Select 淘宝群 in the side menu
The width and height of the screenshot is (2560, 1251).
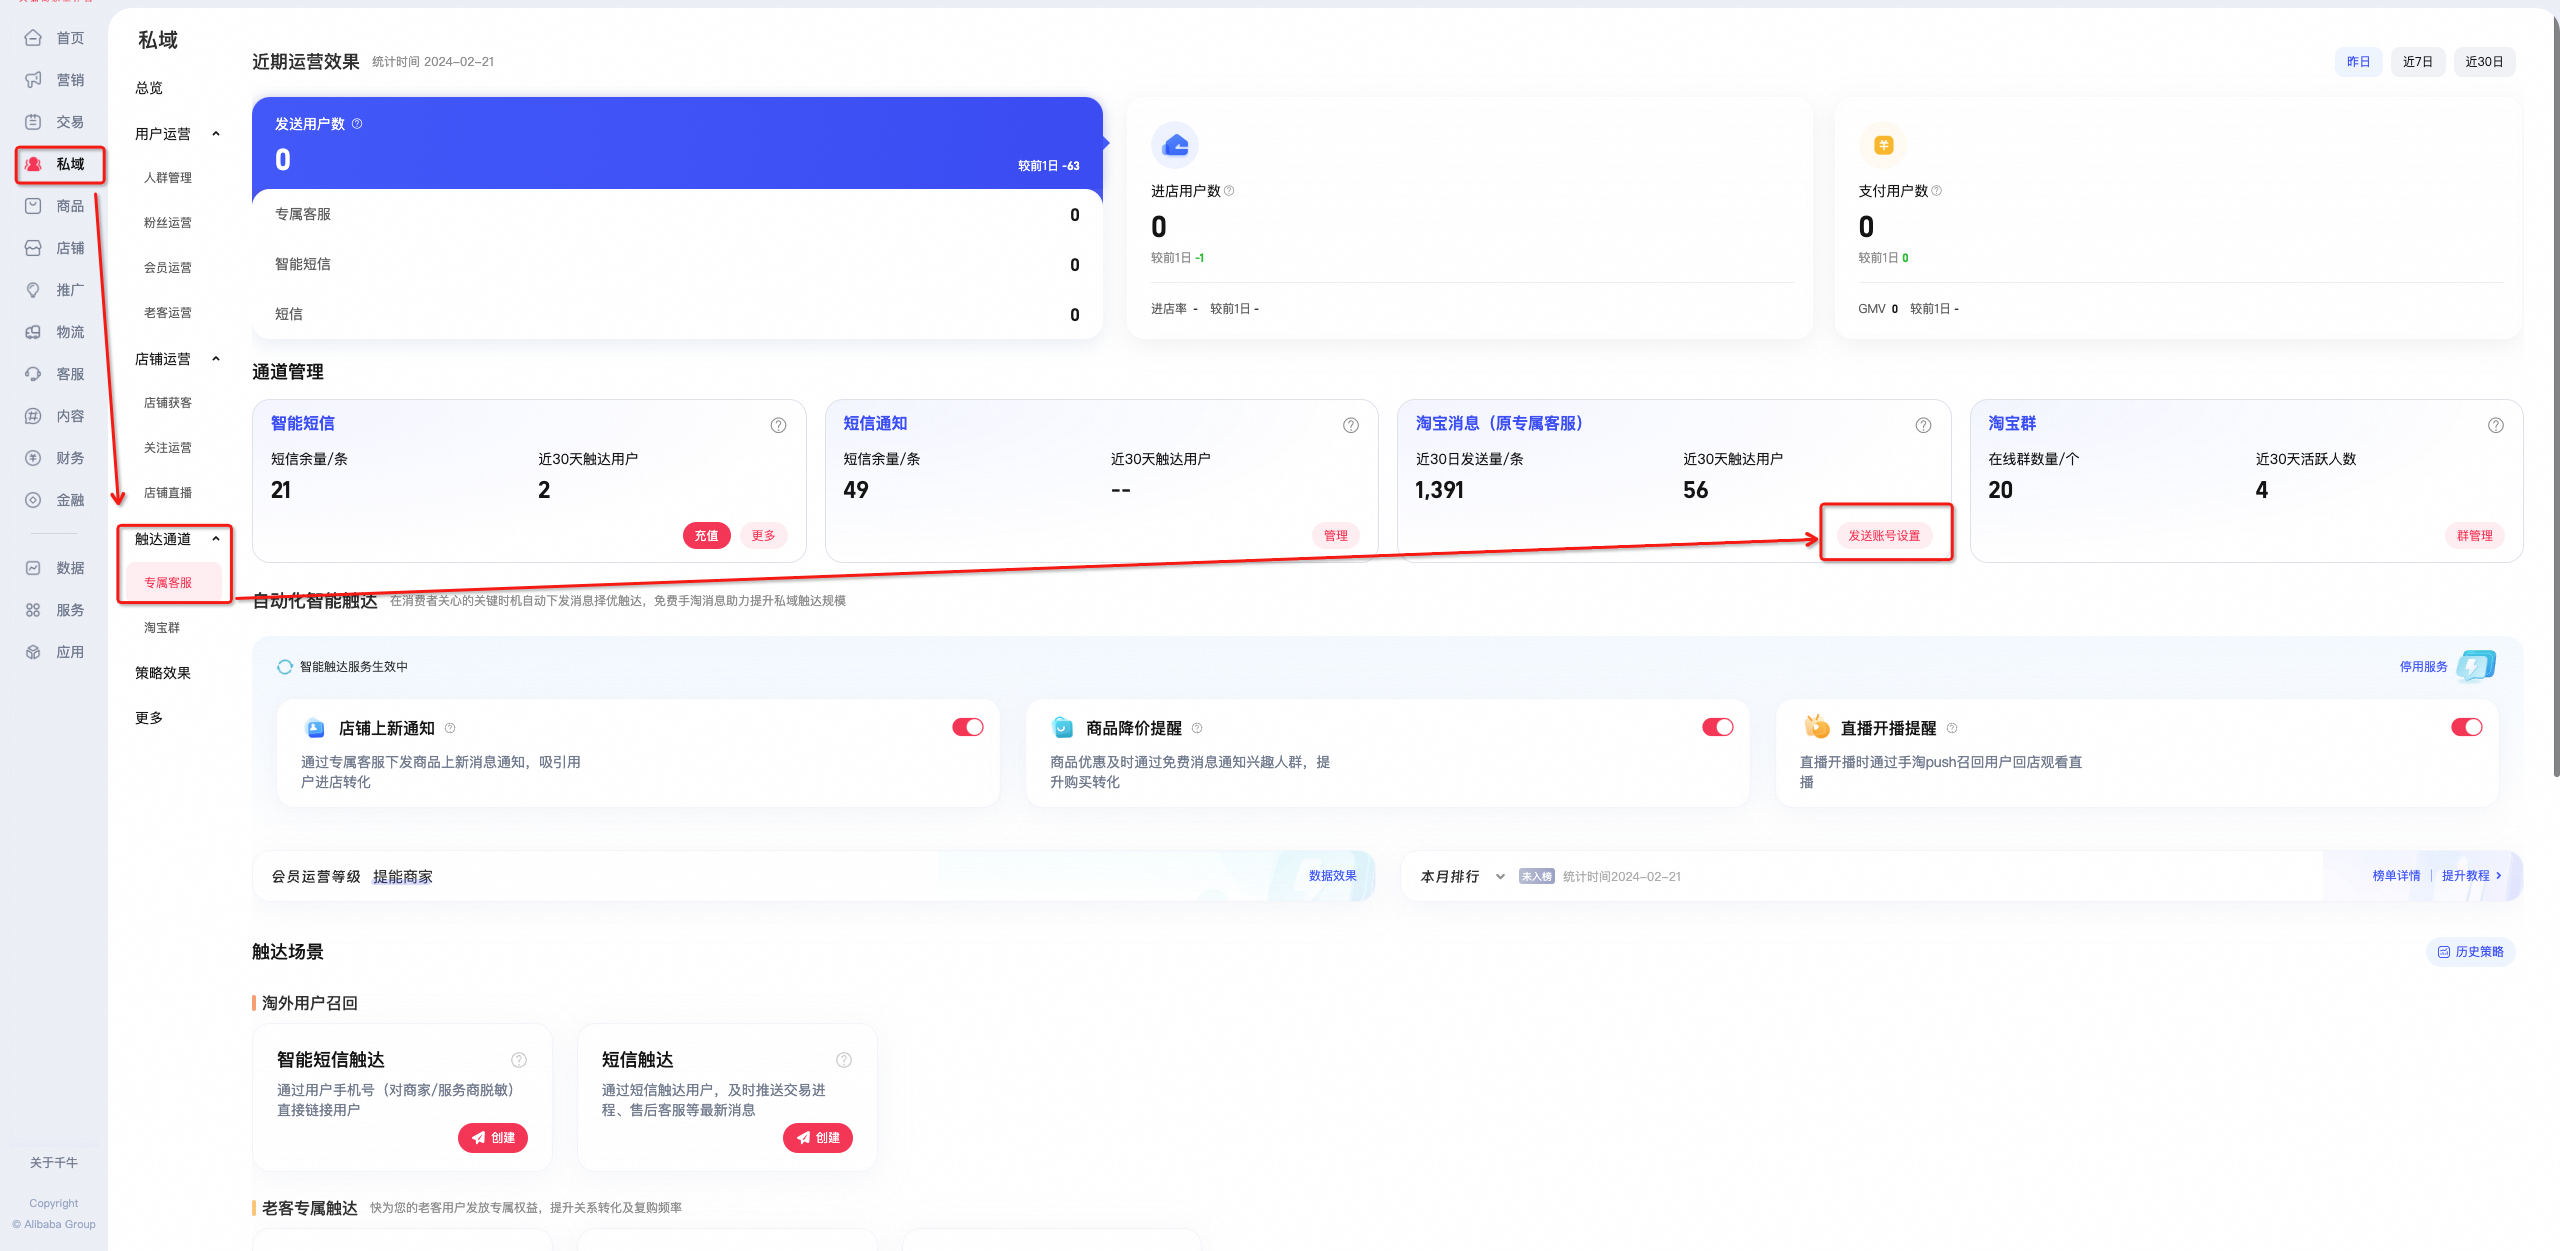162,628
